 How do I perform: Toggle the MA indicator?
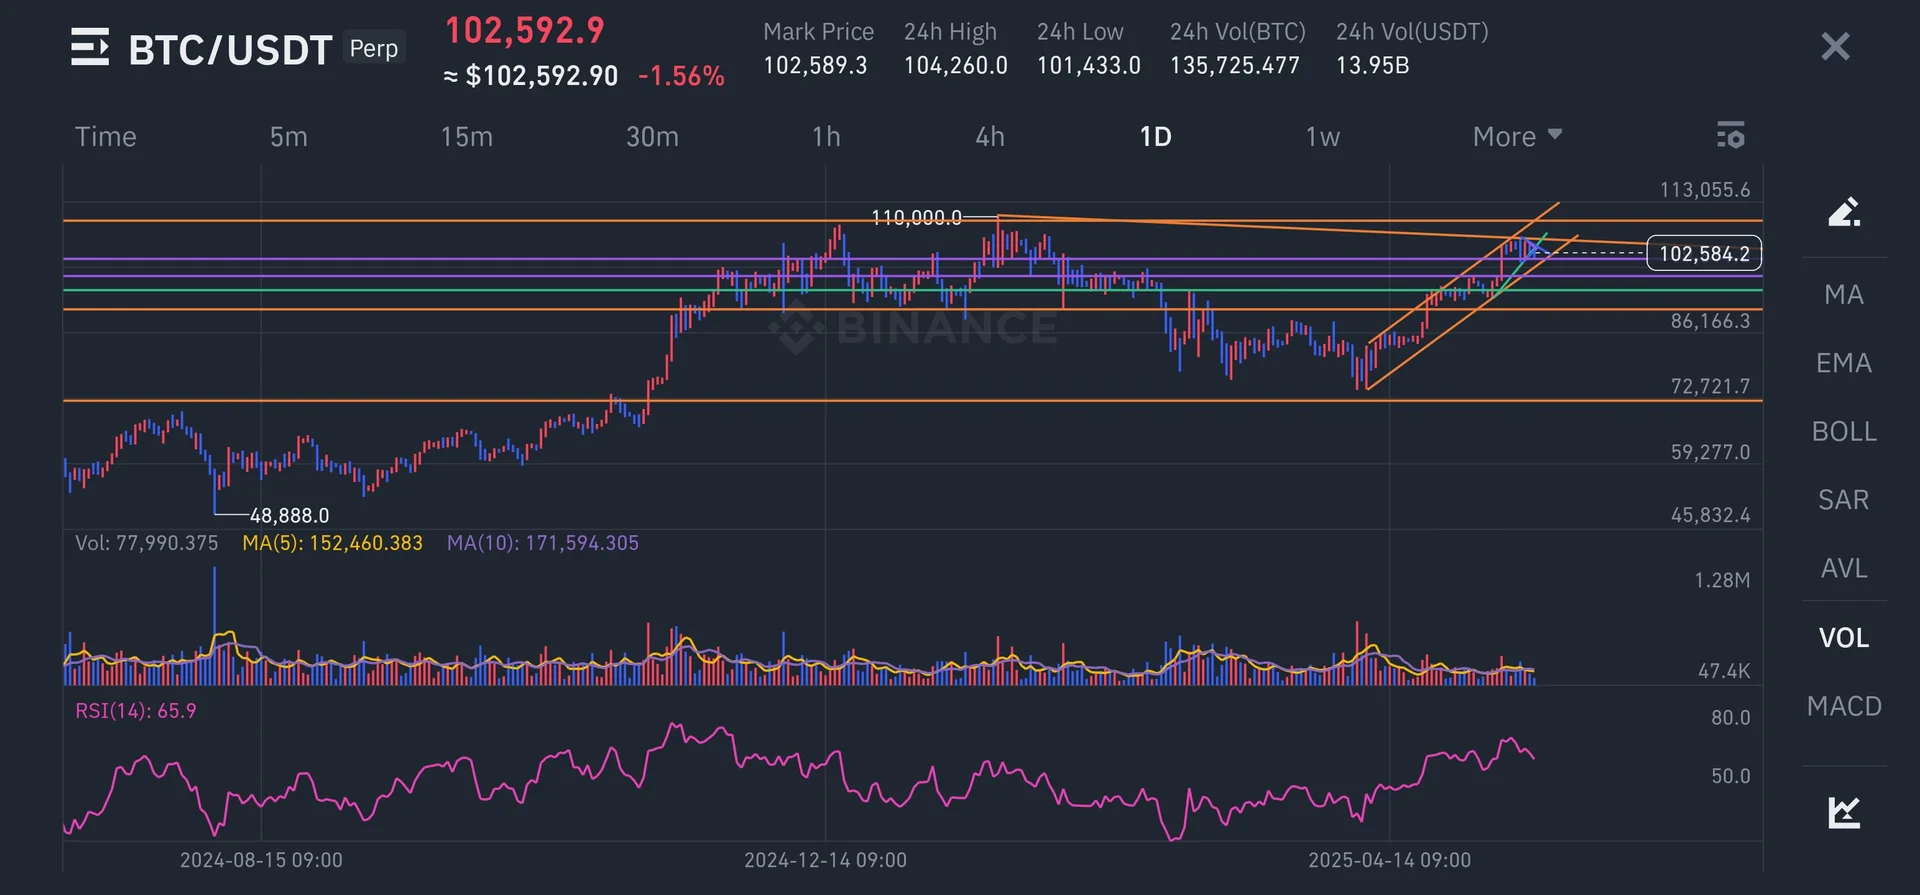pos(1844,295)
